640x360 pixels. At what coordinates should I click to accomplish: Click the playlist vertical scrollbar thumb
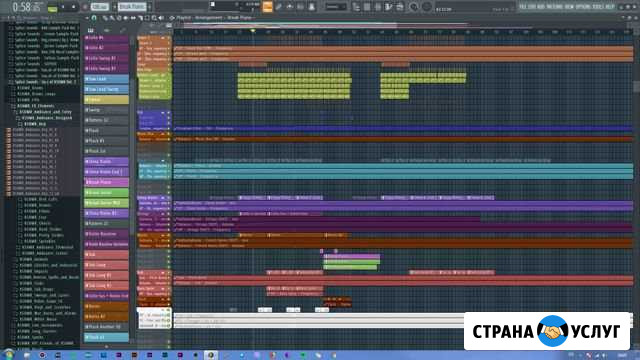[636, 87]
